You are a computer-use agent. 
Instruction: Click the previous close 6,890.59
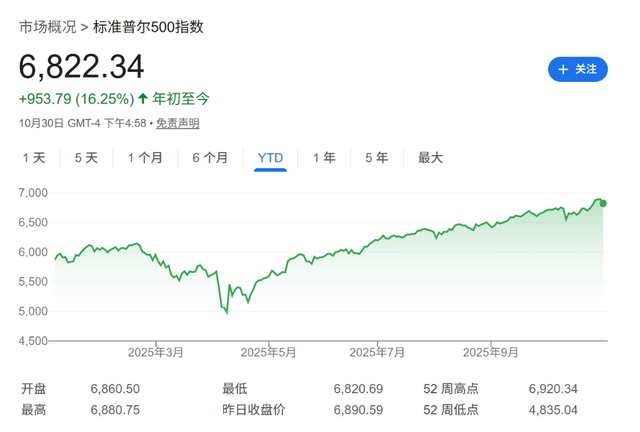(358, 410)
